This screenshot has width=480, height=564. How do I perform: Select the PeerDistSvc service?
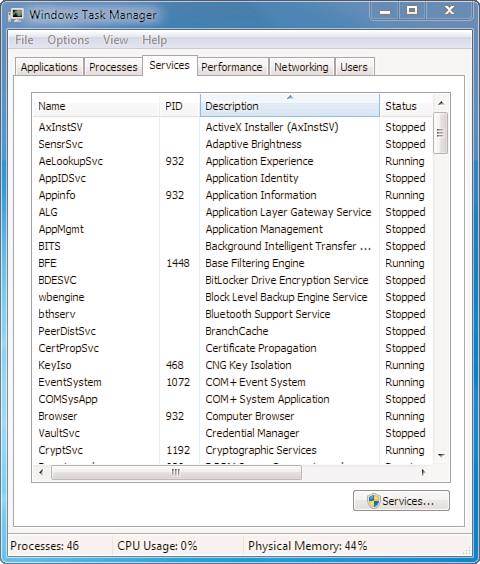[232, 331]
